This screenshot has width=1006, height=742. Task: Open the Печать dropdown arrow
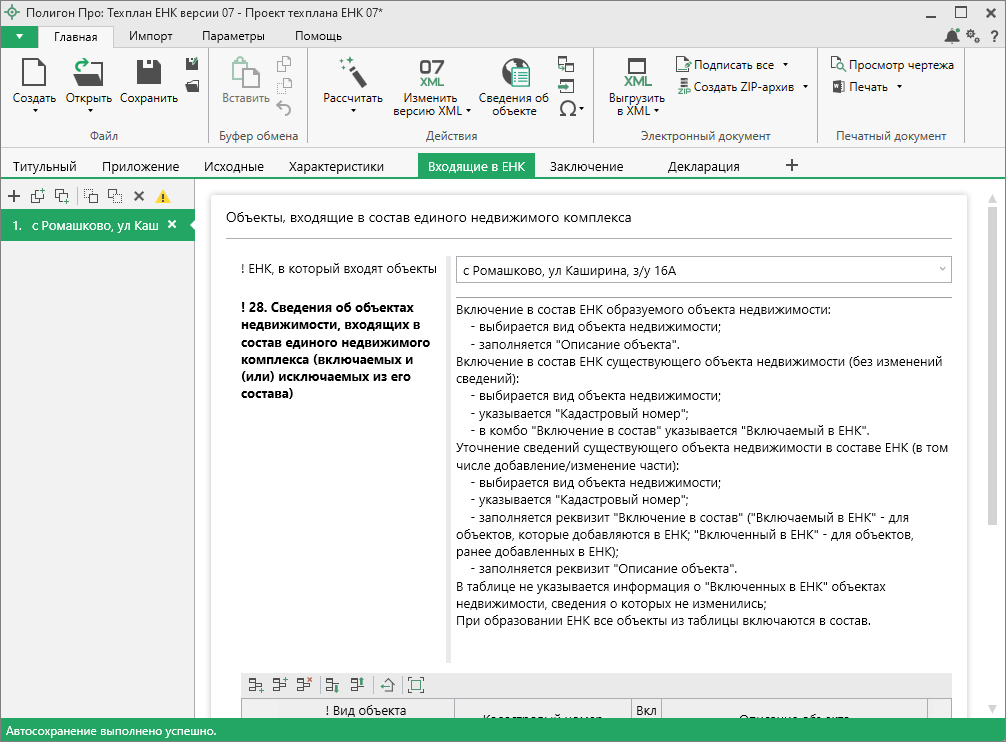point(899,87)
